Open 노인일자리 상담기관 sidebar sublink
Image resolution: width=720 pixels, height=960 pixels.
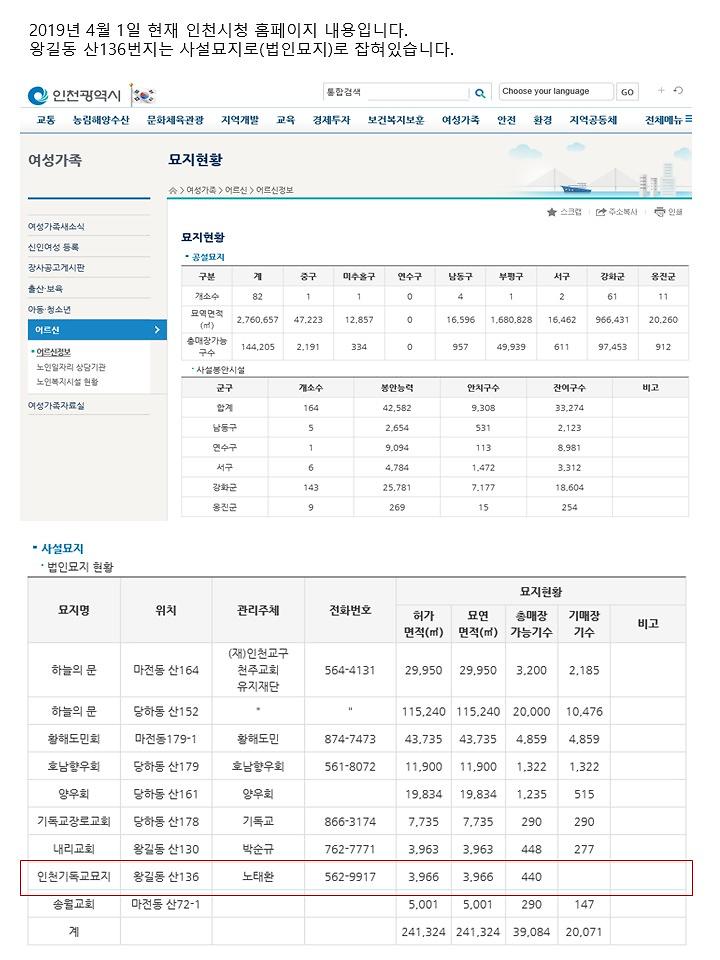tap(71, 367)
